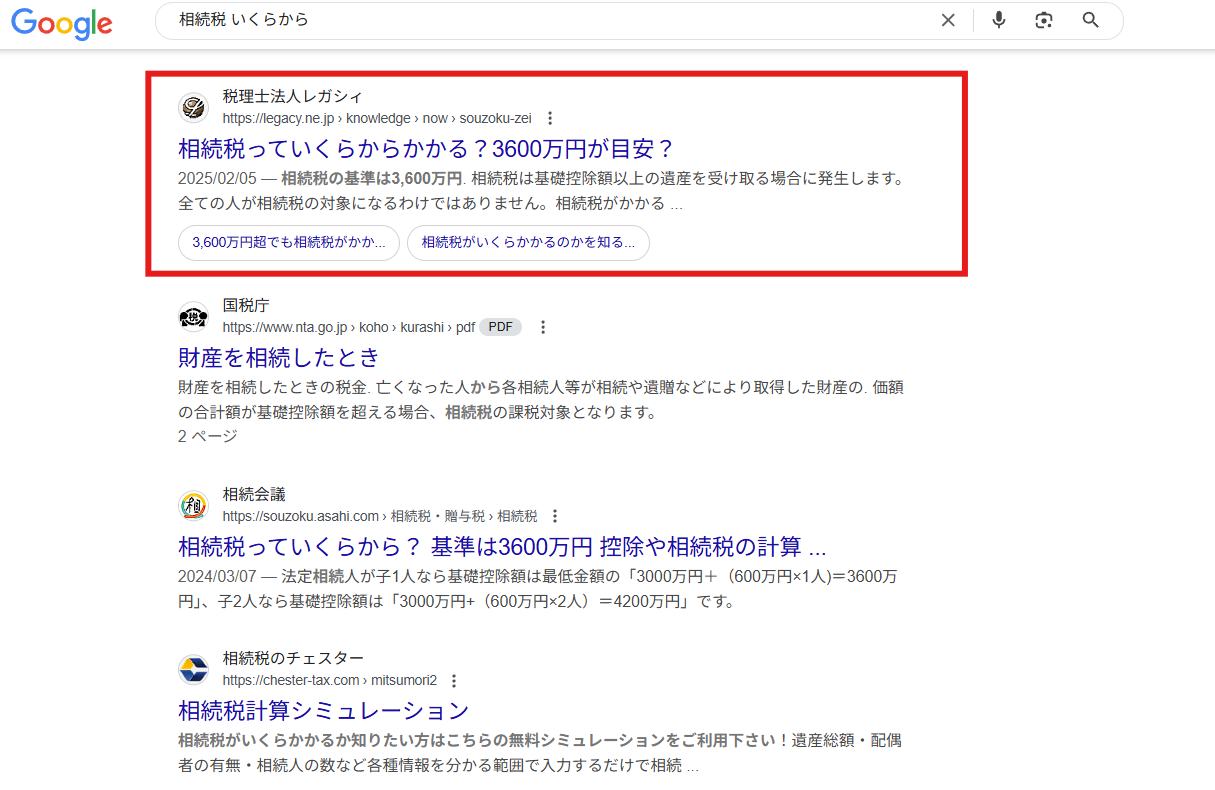
Task: Click the PDF badge on the 国税庁 result
Action: [x=500, y=327]
